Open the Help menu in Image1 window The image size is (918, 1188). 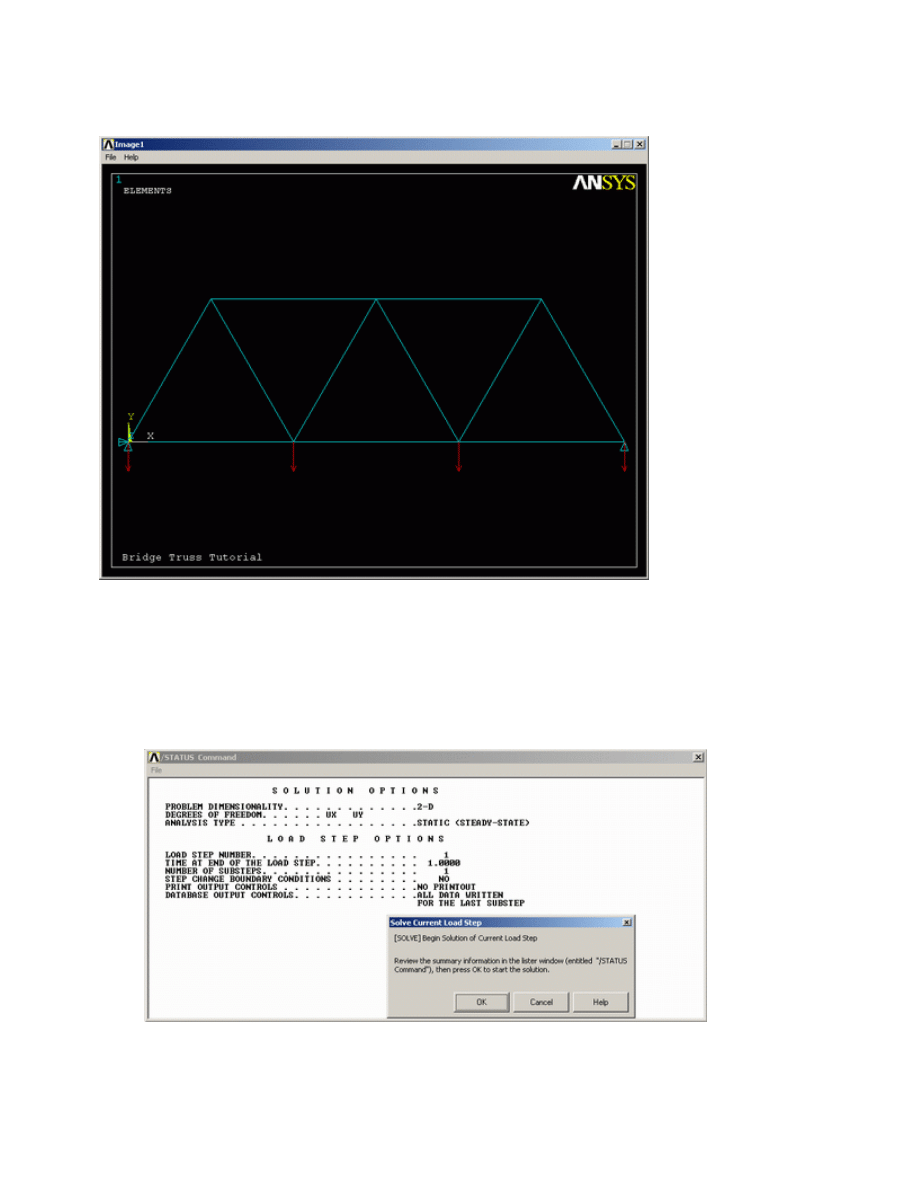[x=131, y=157]
